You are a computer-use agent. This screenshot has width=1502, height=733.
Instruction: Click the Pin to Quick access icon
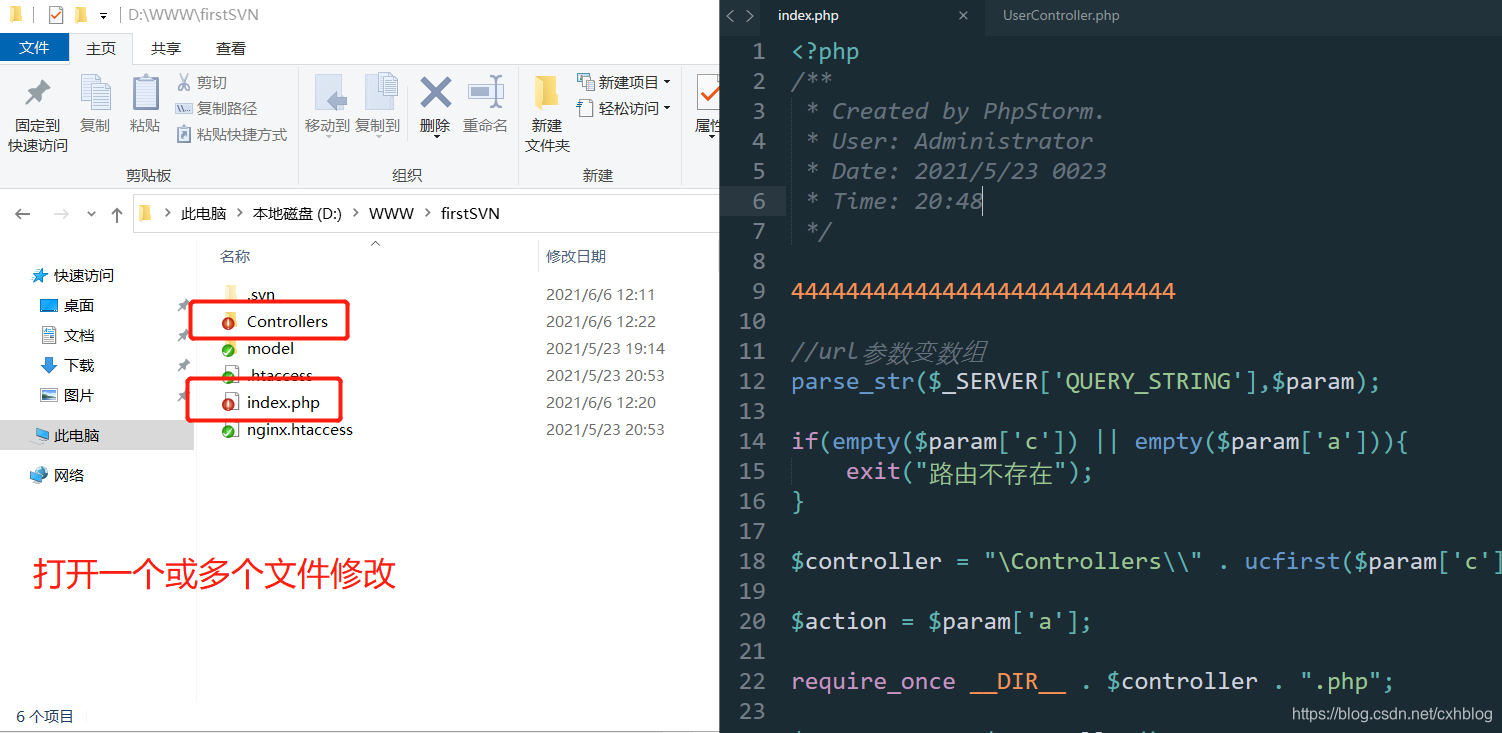[x=38, y=94]
